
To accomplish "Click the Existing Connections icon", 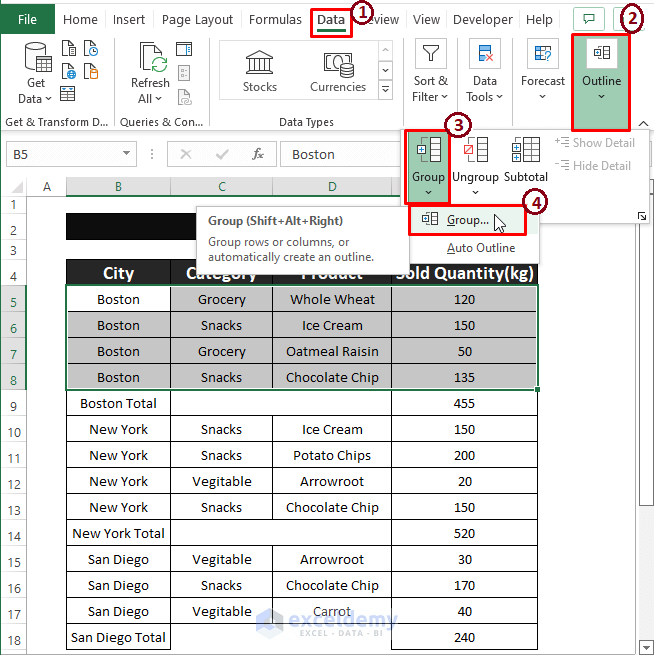I will [91, 71].
